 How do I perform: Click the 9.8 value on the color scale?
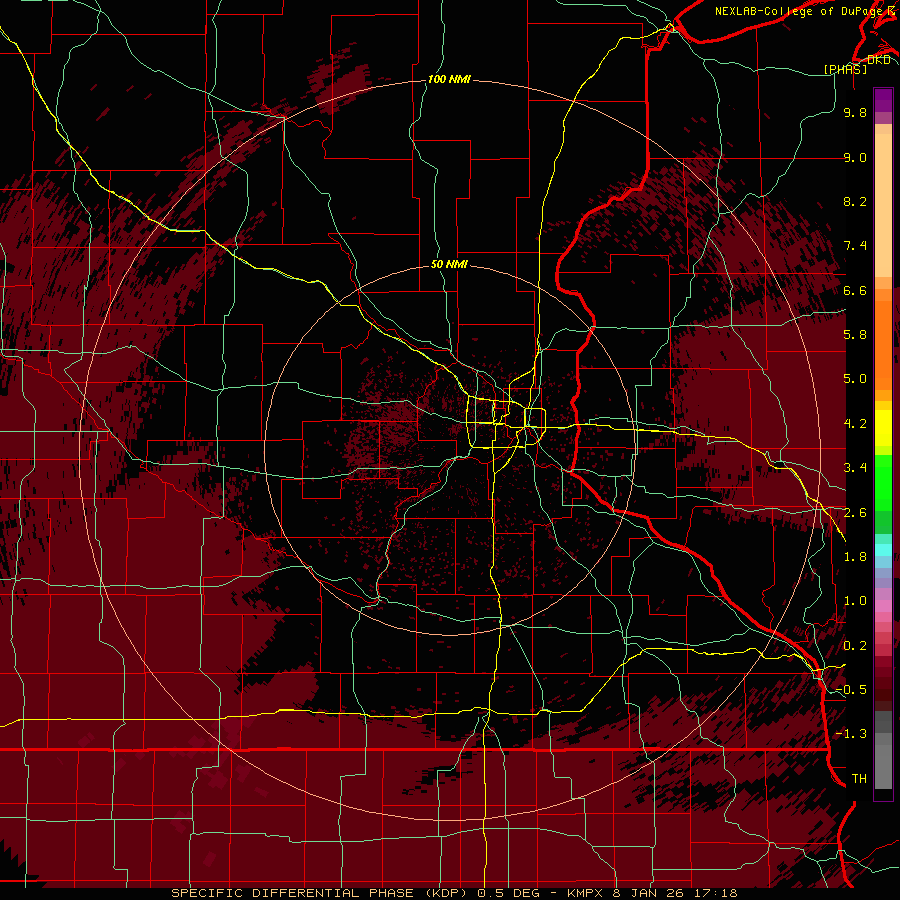(x=855, y=112)
